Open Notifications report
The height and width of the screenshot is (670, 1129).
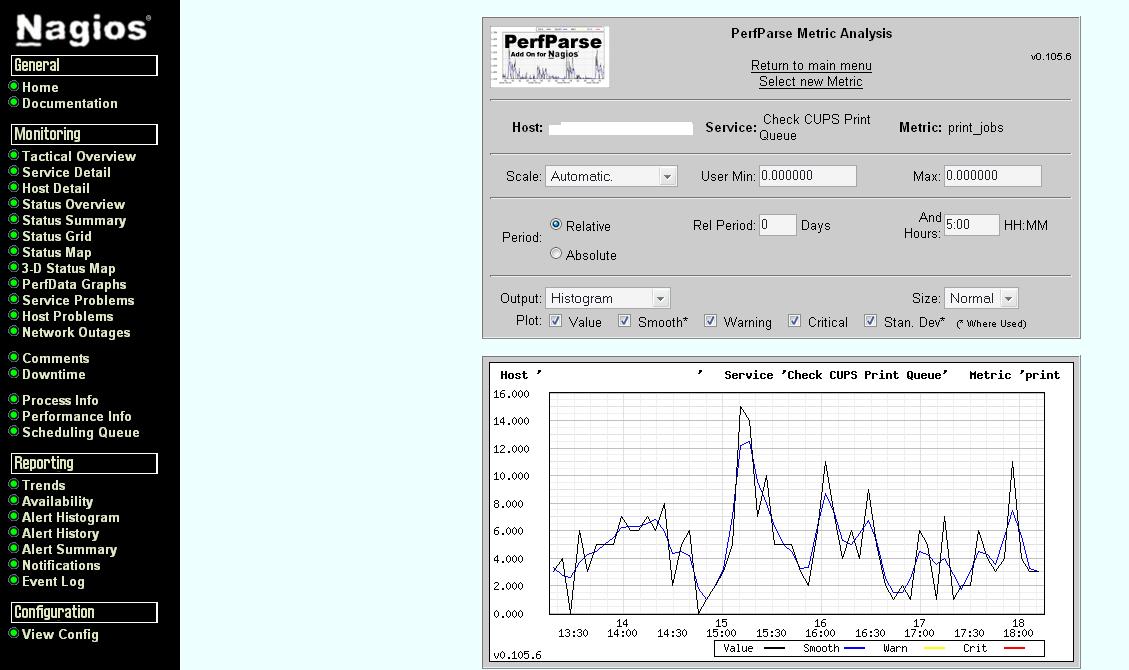click(61, 566)
